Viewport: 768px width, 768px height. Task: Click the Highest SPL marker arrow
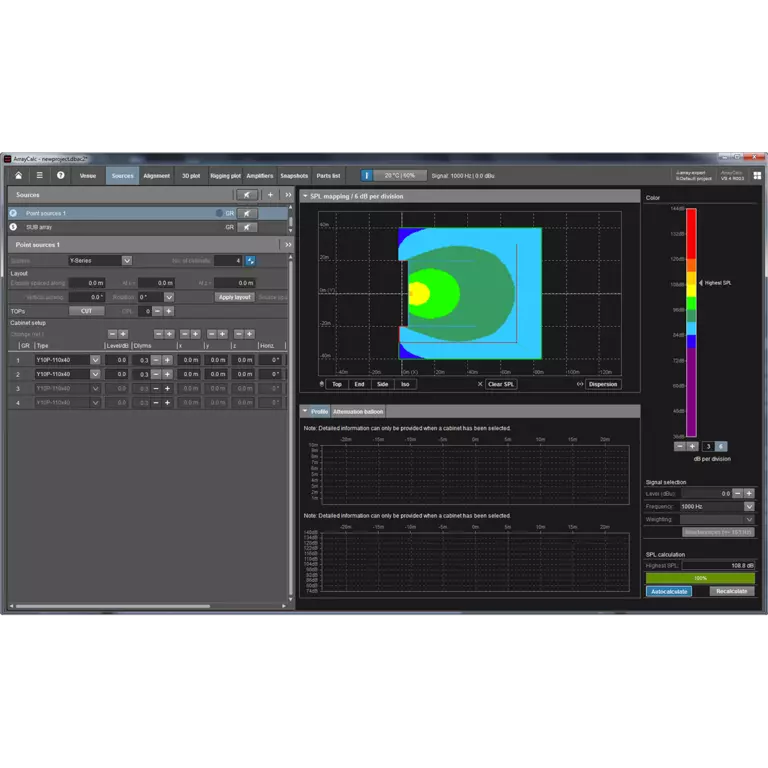[x=701, y=283]
